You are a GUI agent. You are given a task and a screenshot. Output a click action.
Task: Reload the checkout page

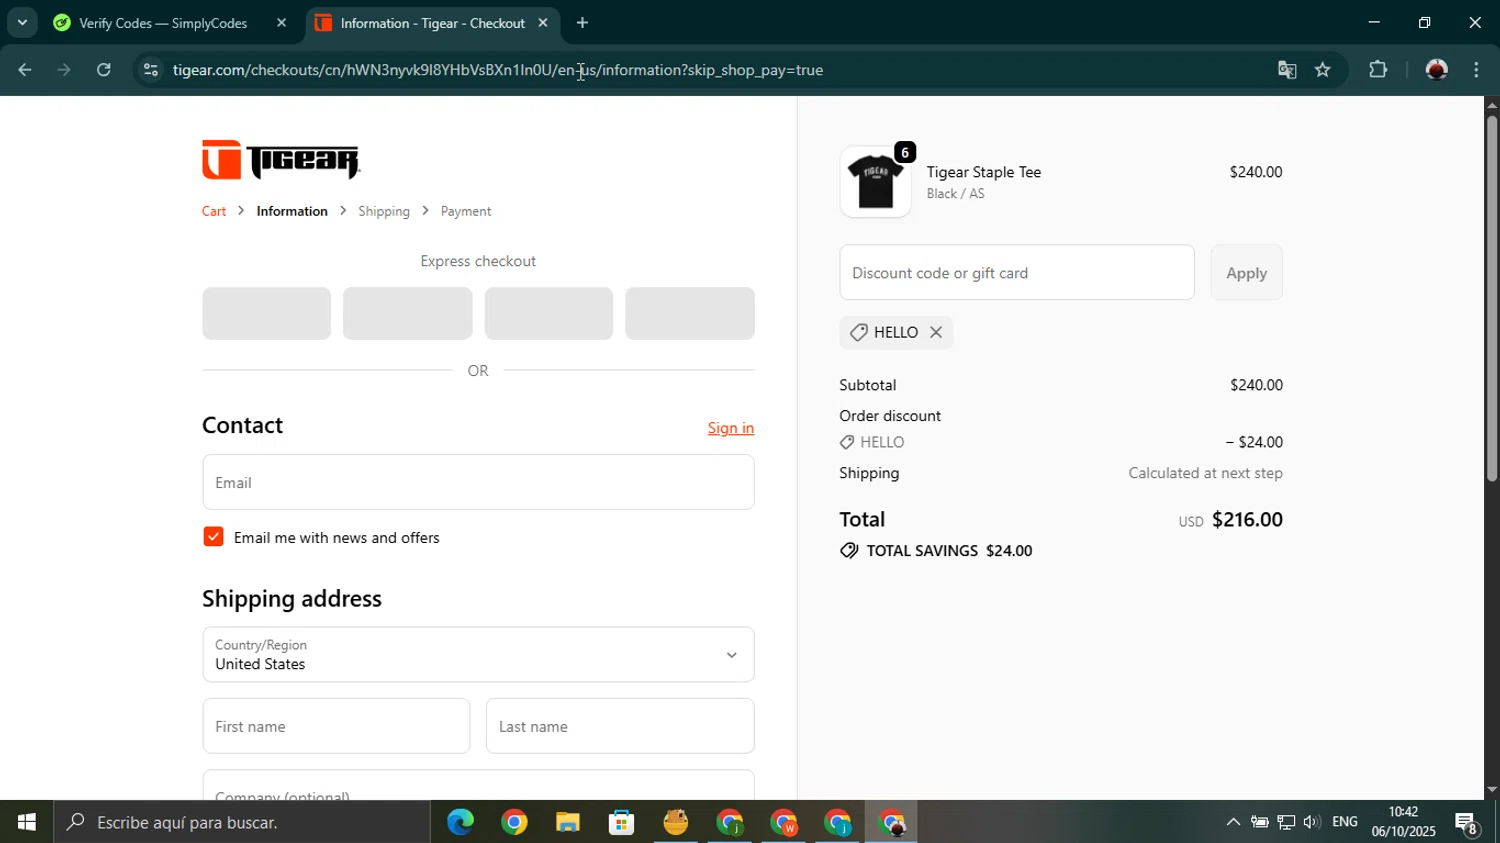click(x=104, y=70)
